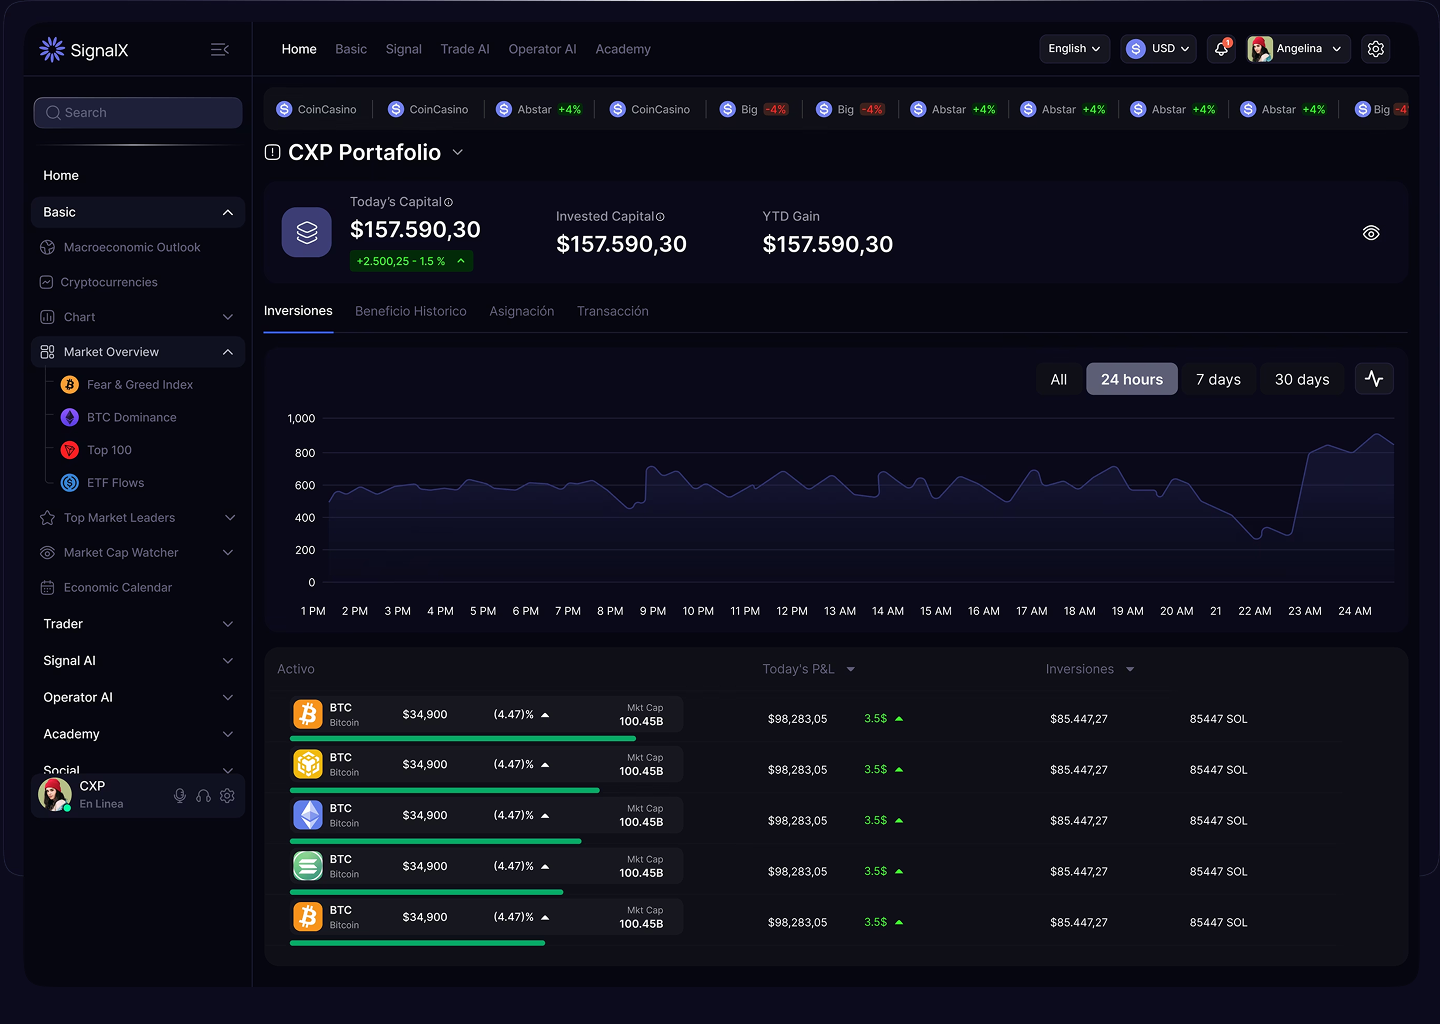The image size is (1440, 1024).
Task: Click the headphones icon in user panel
Action: [x=204, y=796]
